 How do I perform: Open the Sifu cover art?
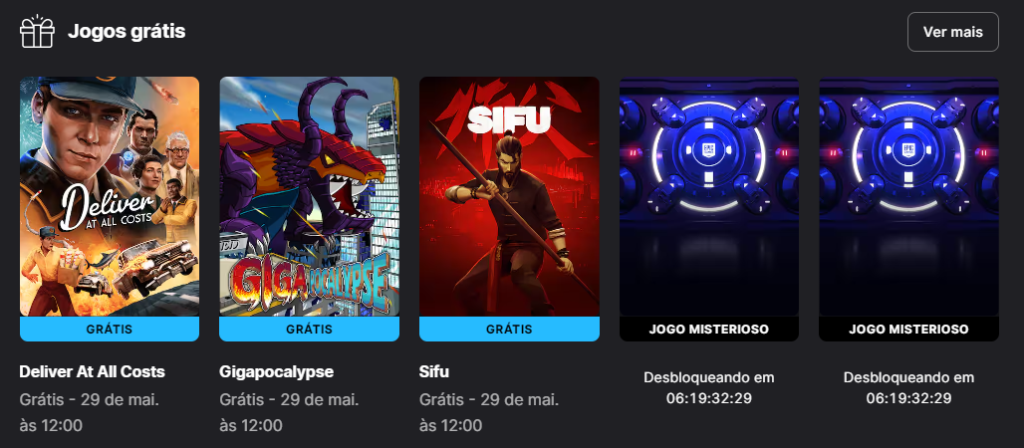(509, 197)
